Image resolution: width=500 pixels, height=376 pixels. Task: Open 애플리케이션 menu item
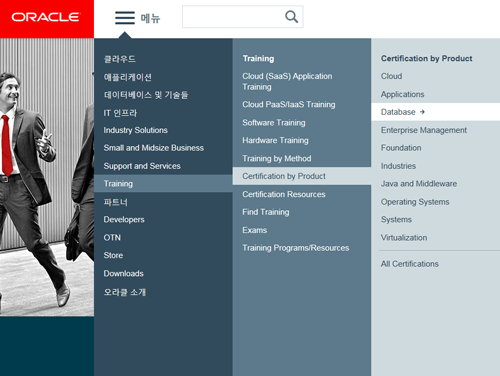128,77
